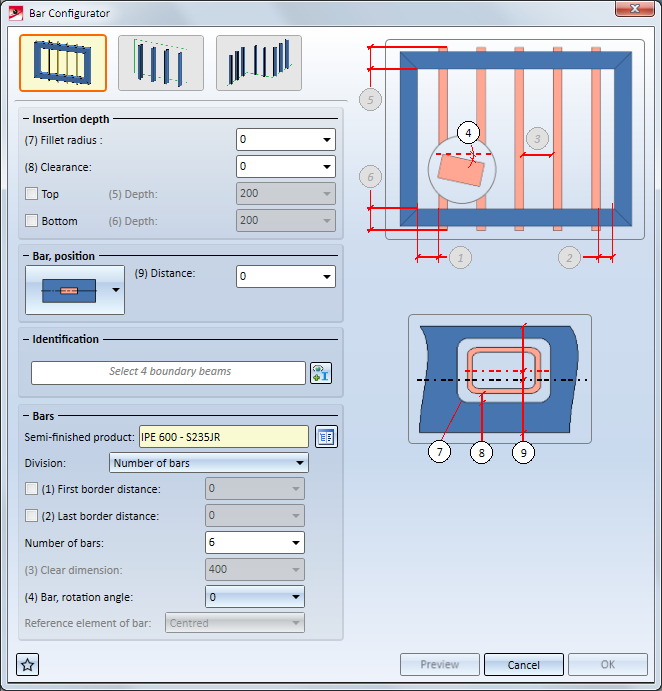Tick the Last border distance checkbox
Image resolution: width=662 pixels, height=691 pixels.
coord(31,516)
